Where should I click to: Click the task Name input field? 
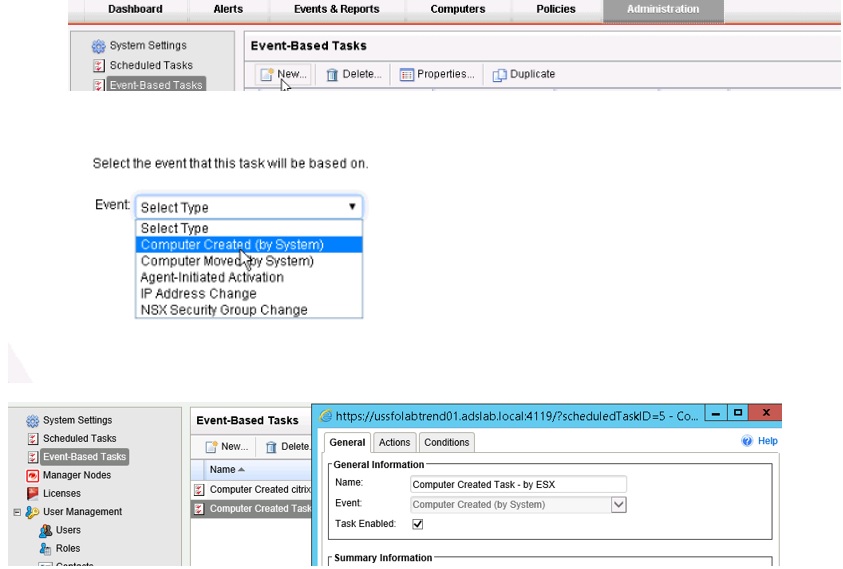(518, 485)
